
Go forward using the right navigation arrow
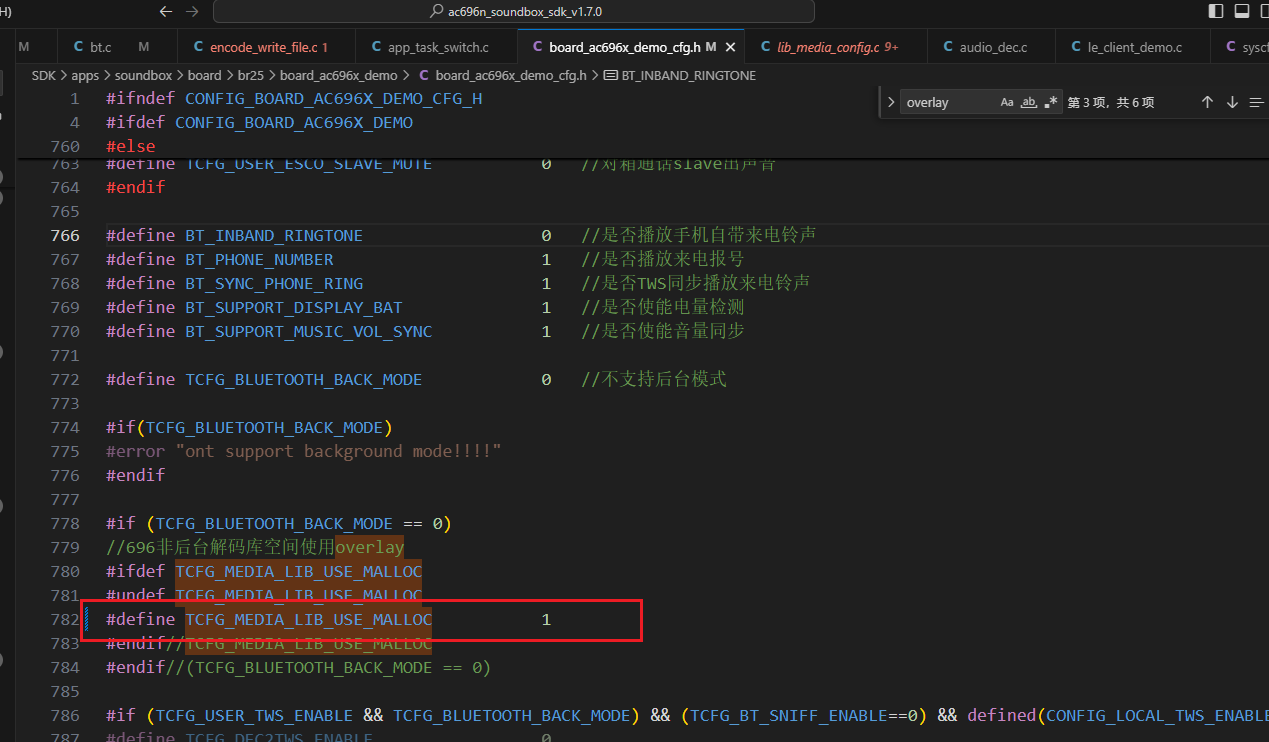tap(192, 11)
